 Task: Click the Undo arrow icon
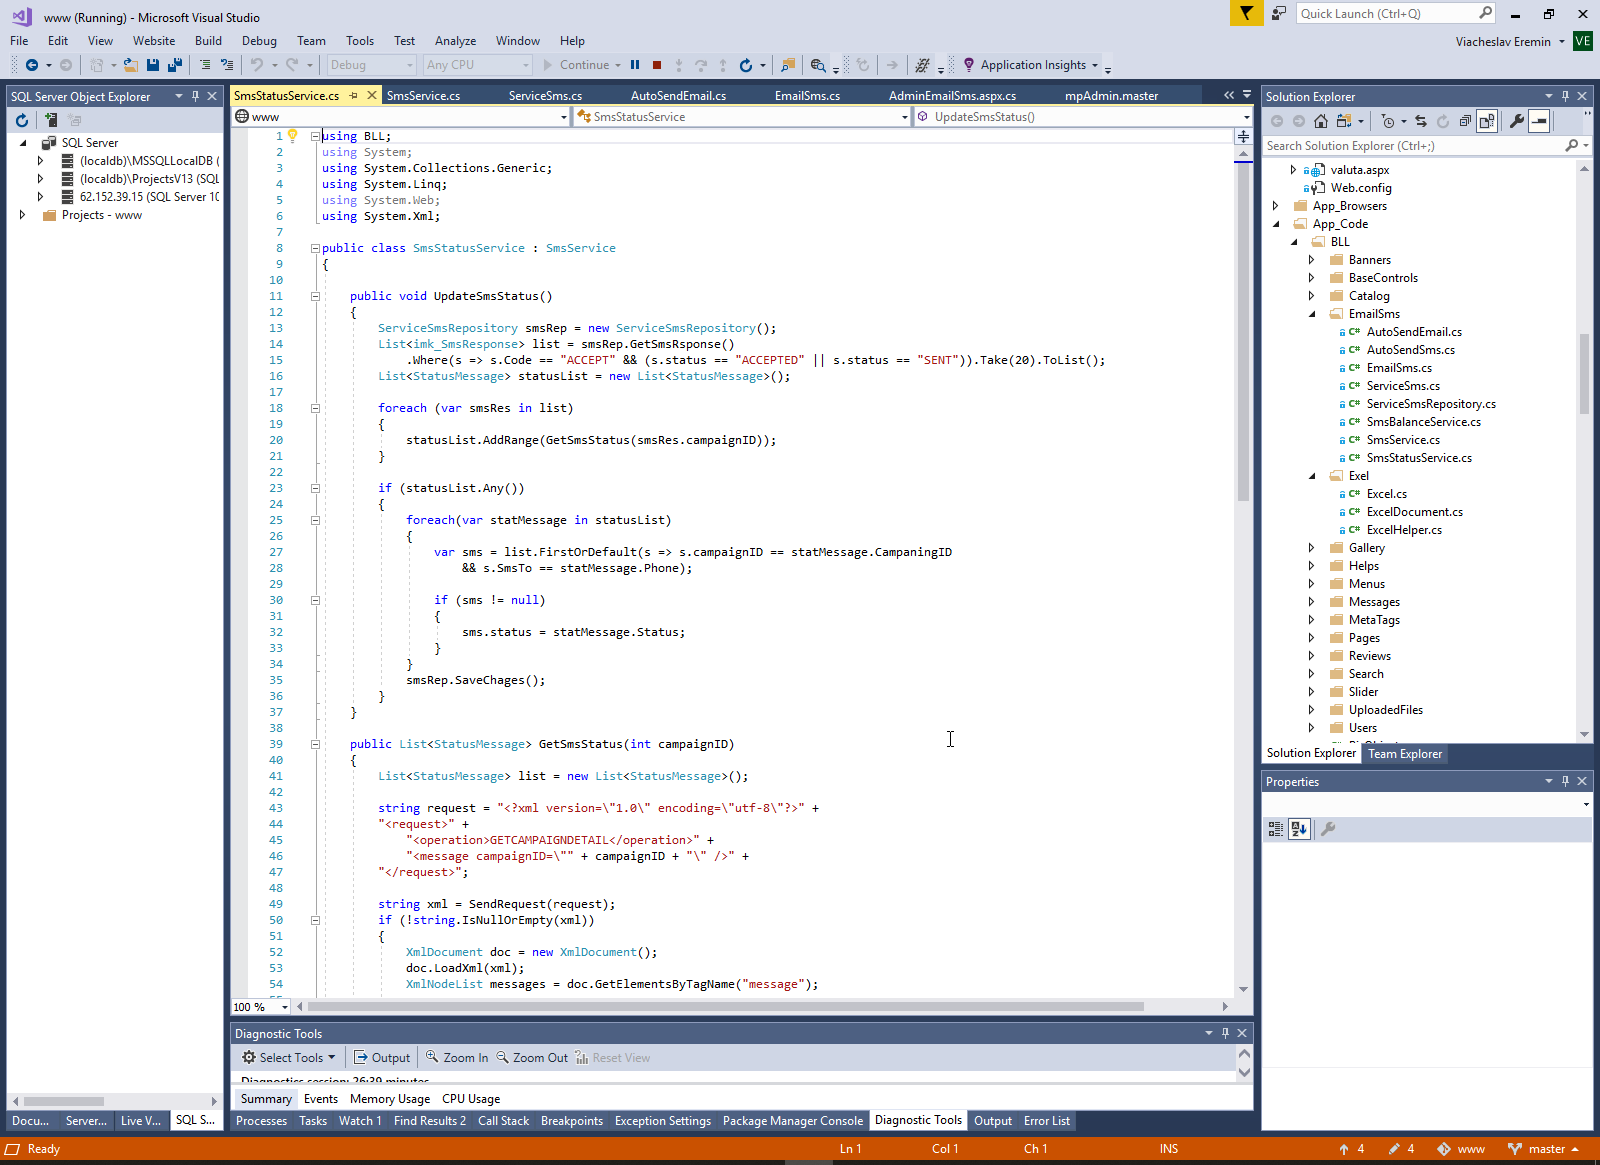[257, 65]
